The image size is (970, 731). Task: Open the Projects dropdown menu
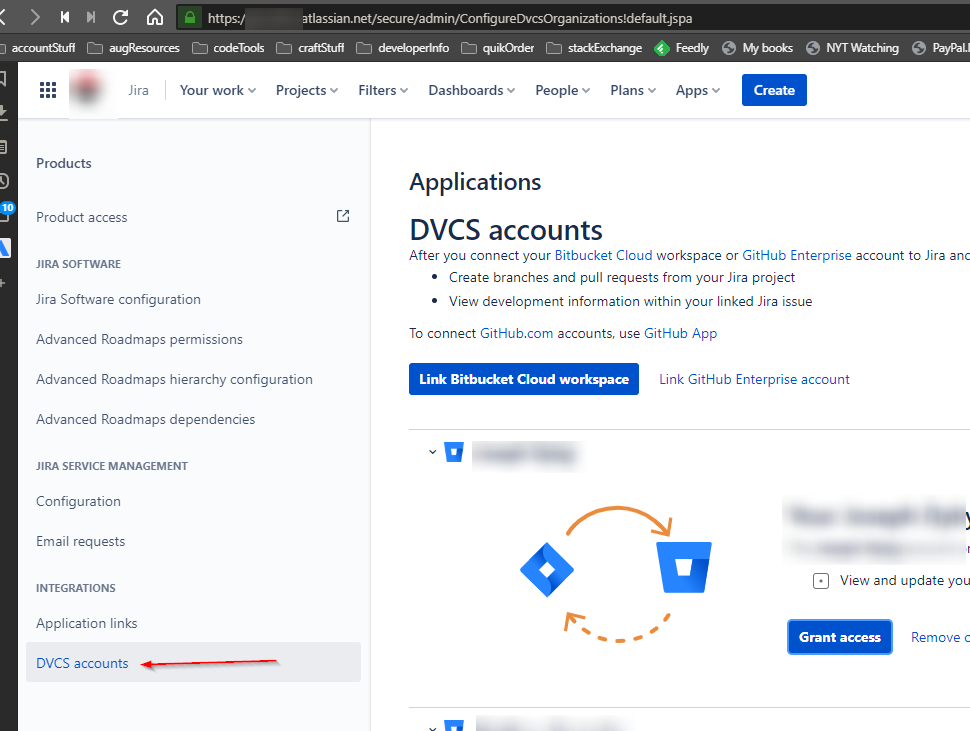(x=307, y=90)
